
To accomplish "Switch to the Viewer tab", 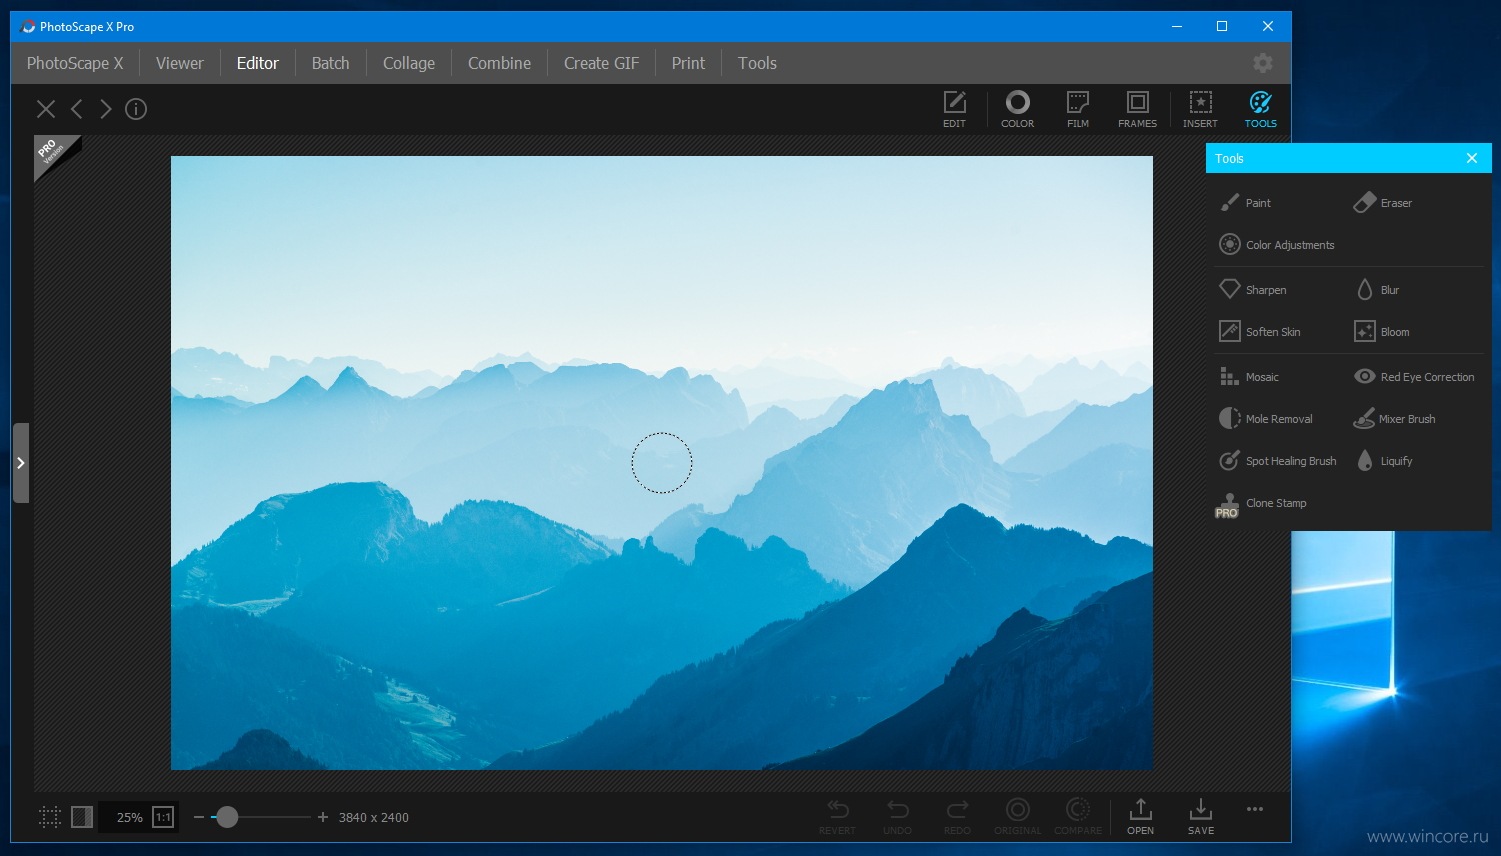I will pos(180,63).
